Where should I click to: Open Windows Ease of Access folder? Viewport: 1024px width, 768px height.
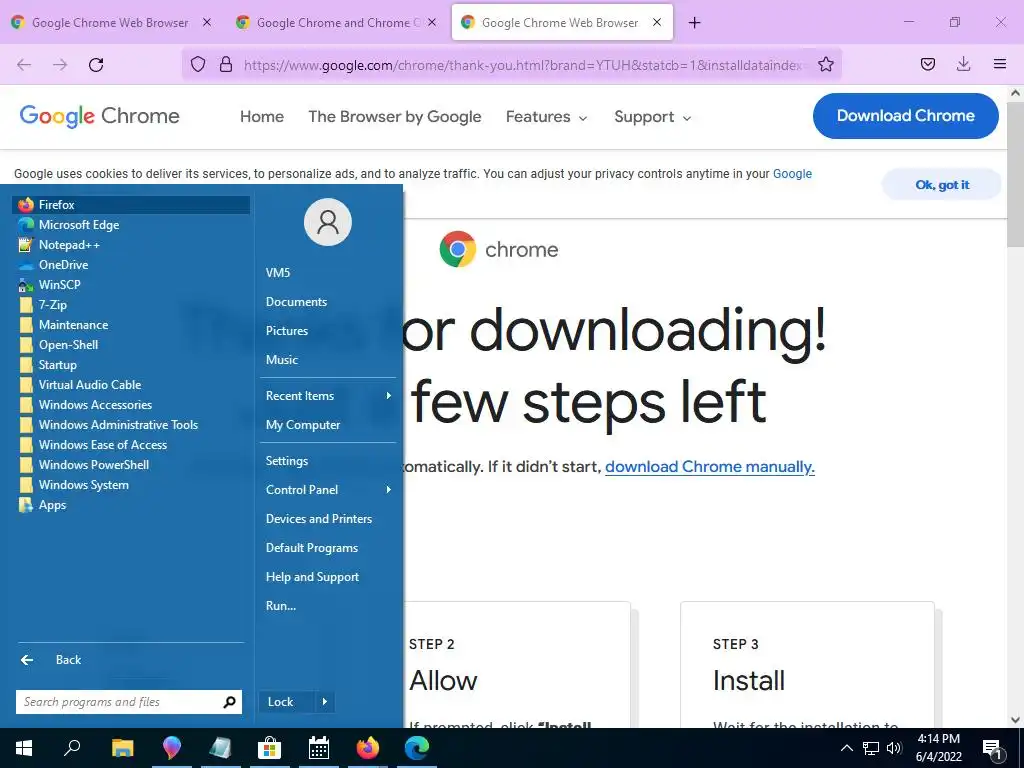click(131, 445)
